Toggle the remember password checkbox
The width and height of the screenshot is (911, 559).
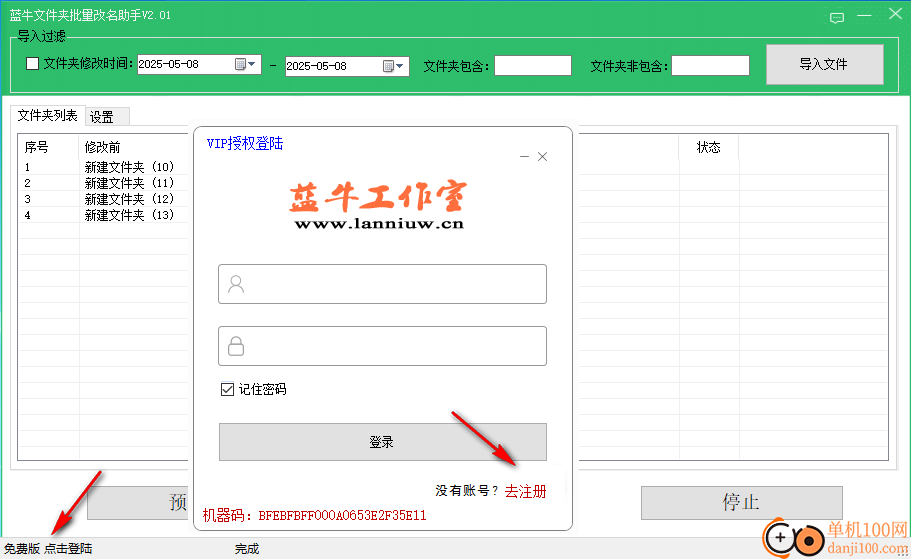pyautogui.click(x=227, y=389)
